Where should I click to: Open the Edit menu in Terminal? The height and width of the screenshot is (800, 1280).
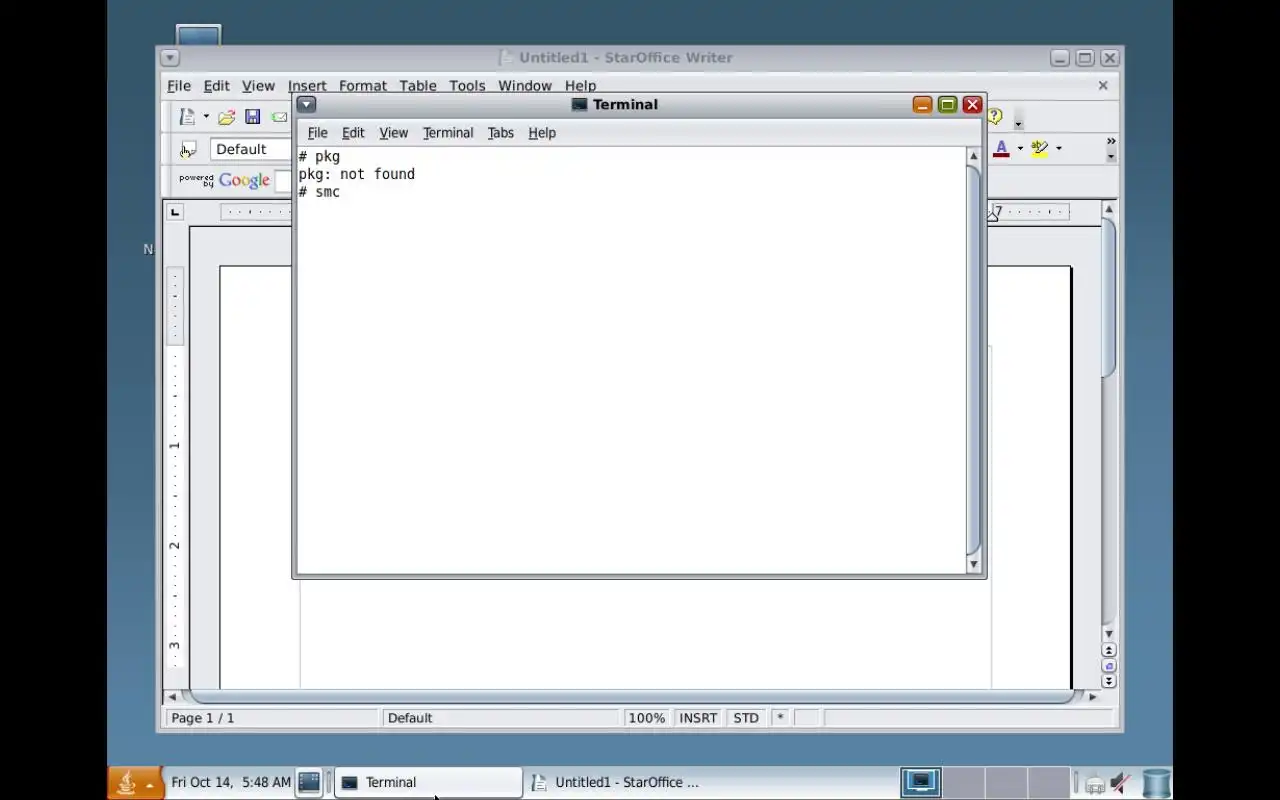tap(353, 133)
